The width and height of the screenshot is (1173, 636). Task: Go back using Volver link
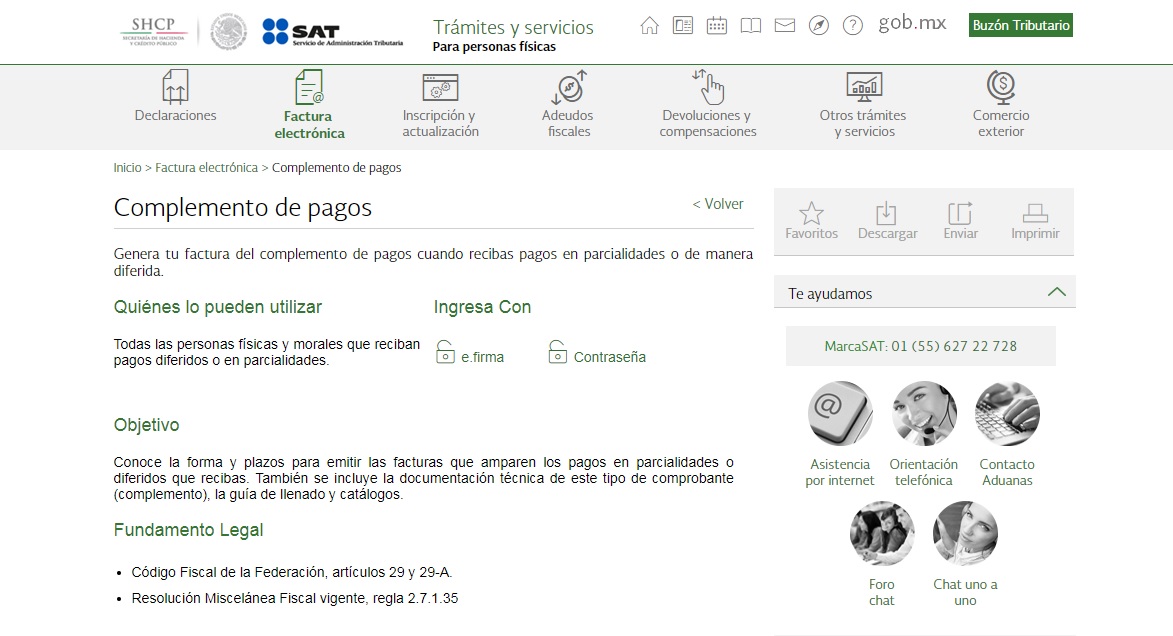click(718, 204)
